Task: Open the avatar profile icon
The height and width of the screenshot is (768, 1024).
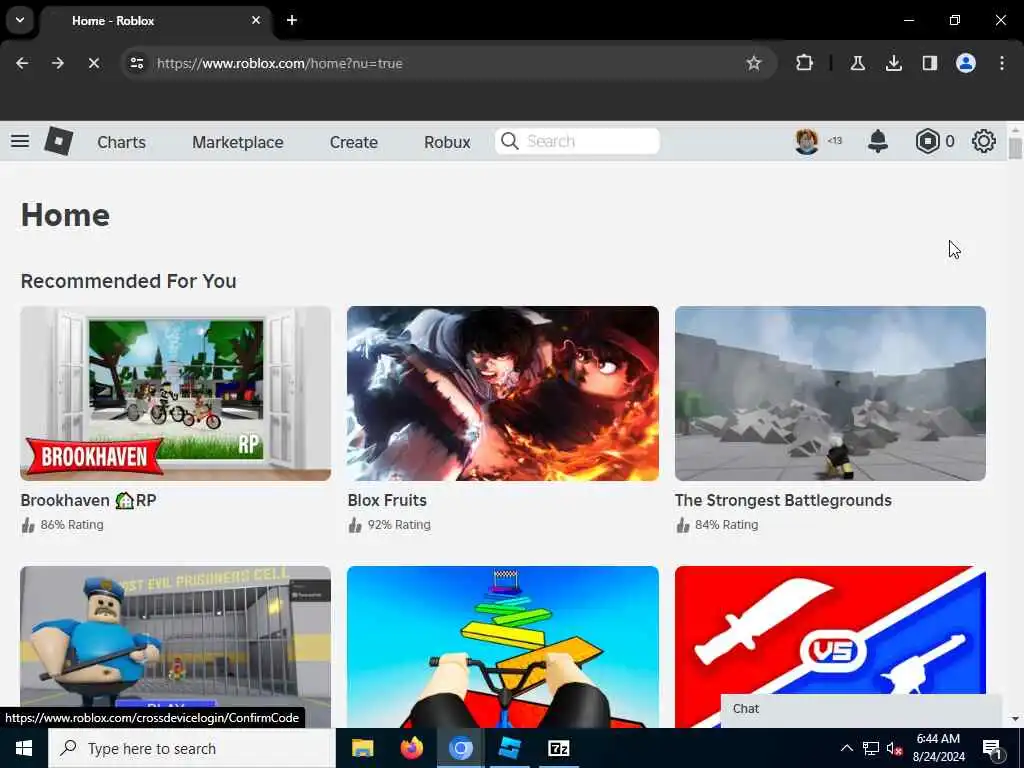Action: point(807,141)
